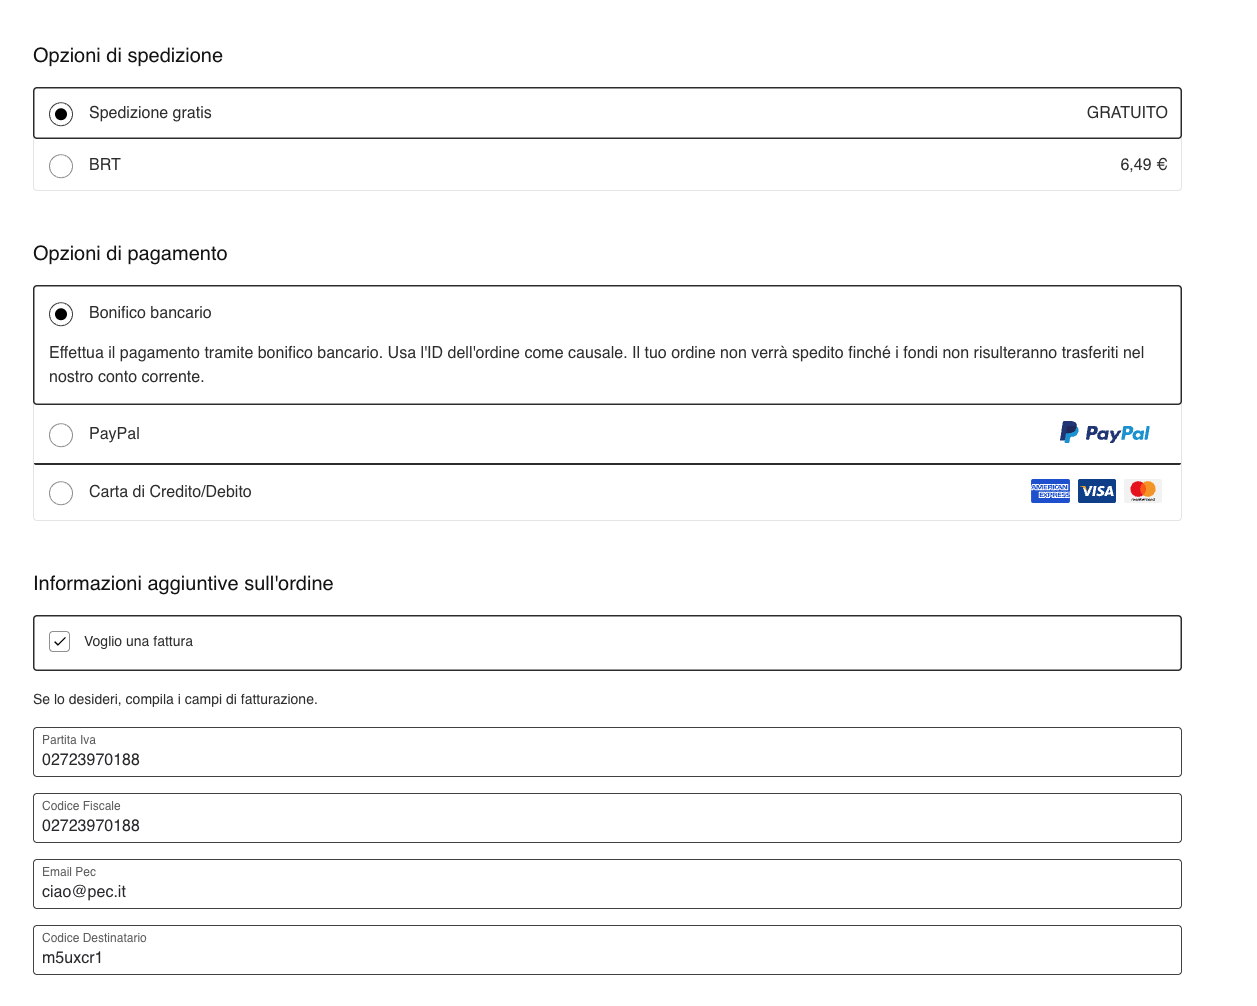Click the Visa card icon
This screenshot has width=1257, height=1006.
tap(1097, 491)
